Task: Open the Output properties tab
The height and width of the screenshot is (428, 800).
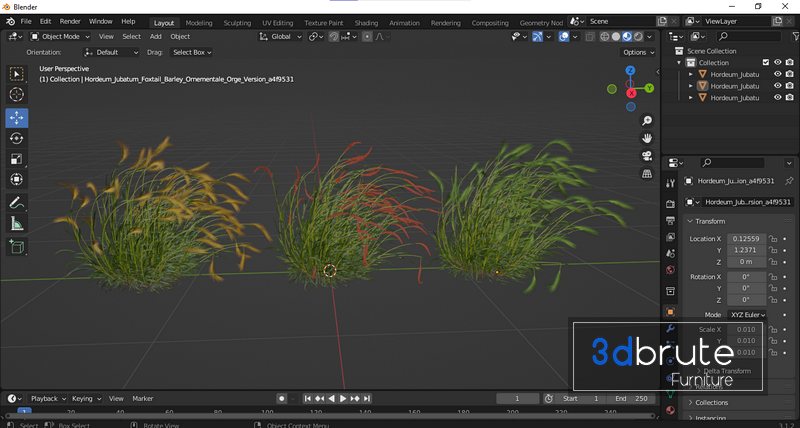Action: click(670, 220)
